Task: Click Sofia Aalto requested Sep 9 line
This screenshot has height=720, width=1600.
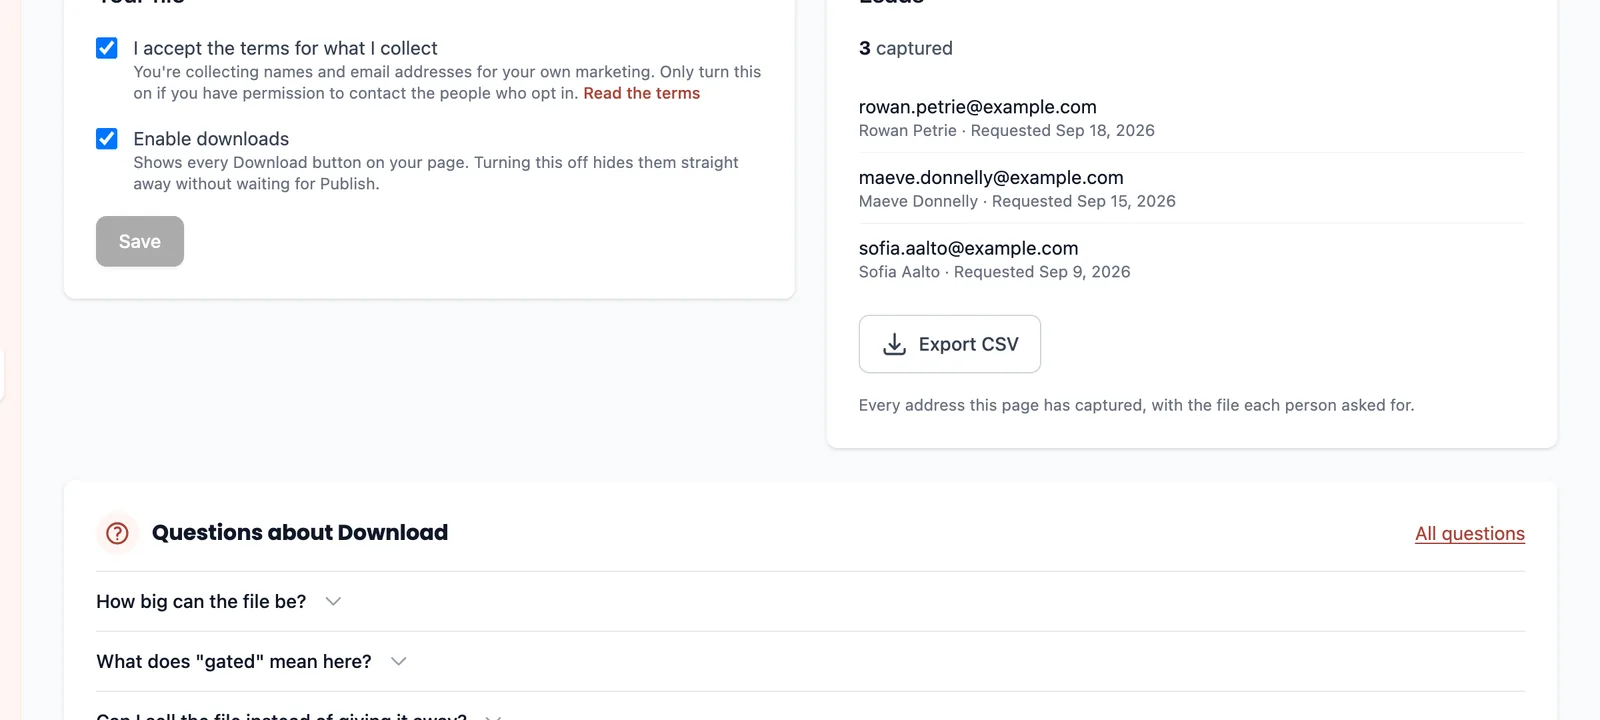Action: (995, 272)
